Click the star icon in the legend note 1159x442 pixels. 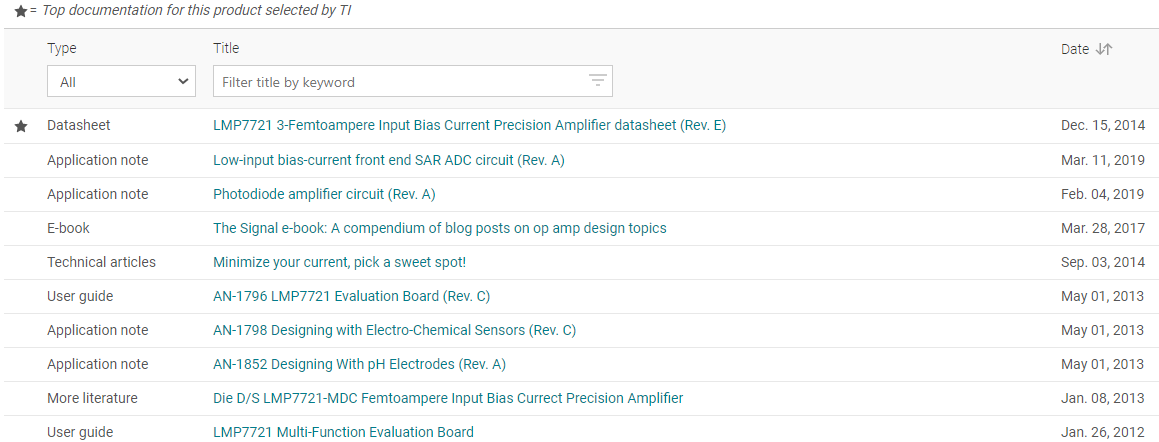(20, 11)
